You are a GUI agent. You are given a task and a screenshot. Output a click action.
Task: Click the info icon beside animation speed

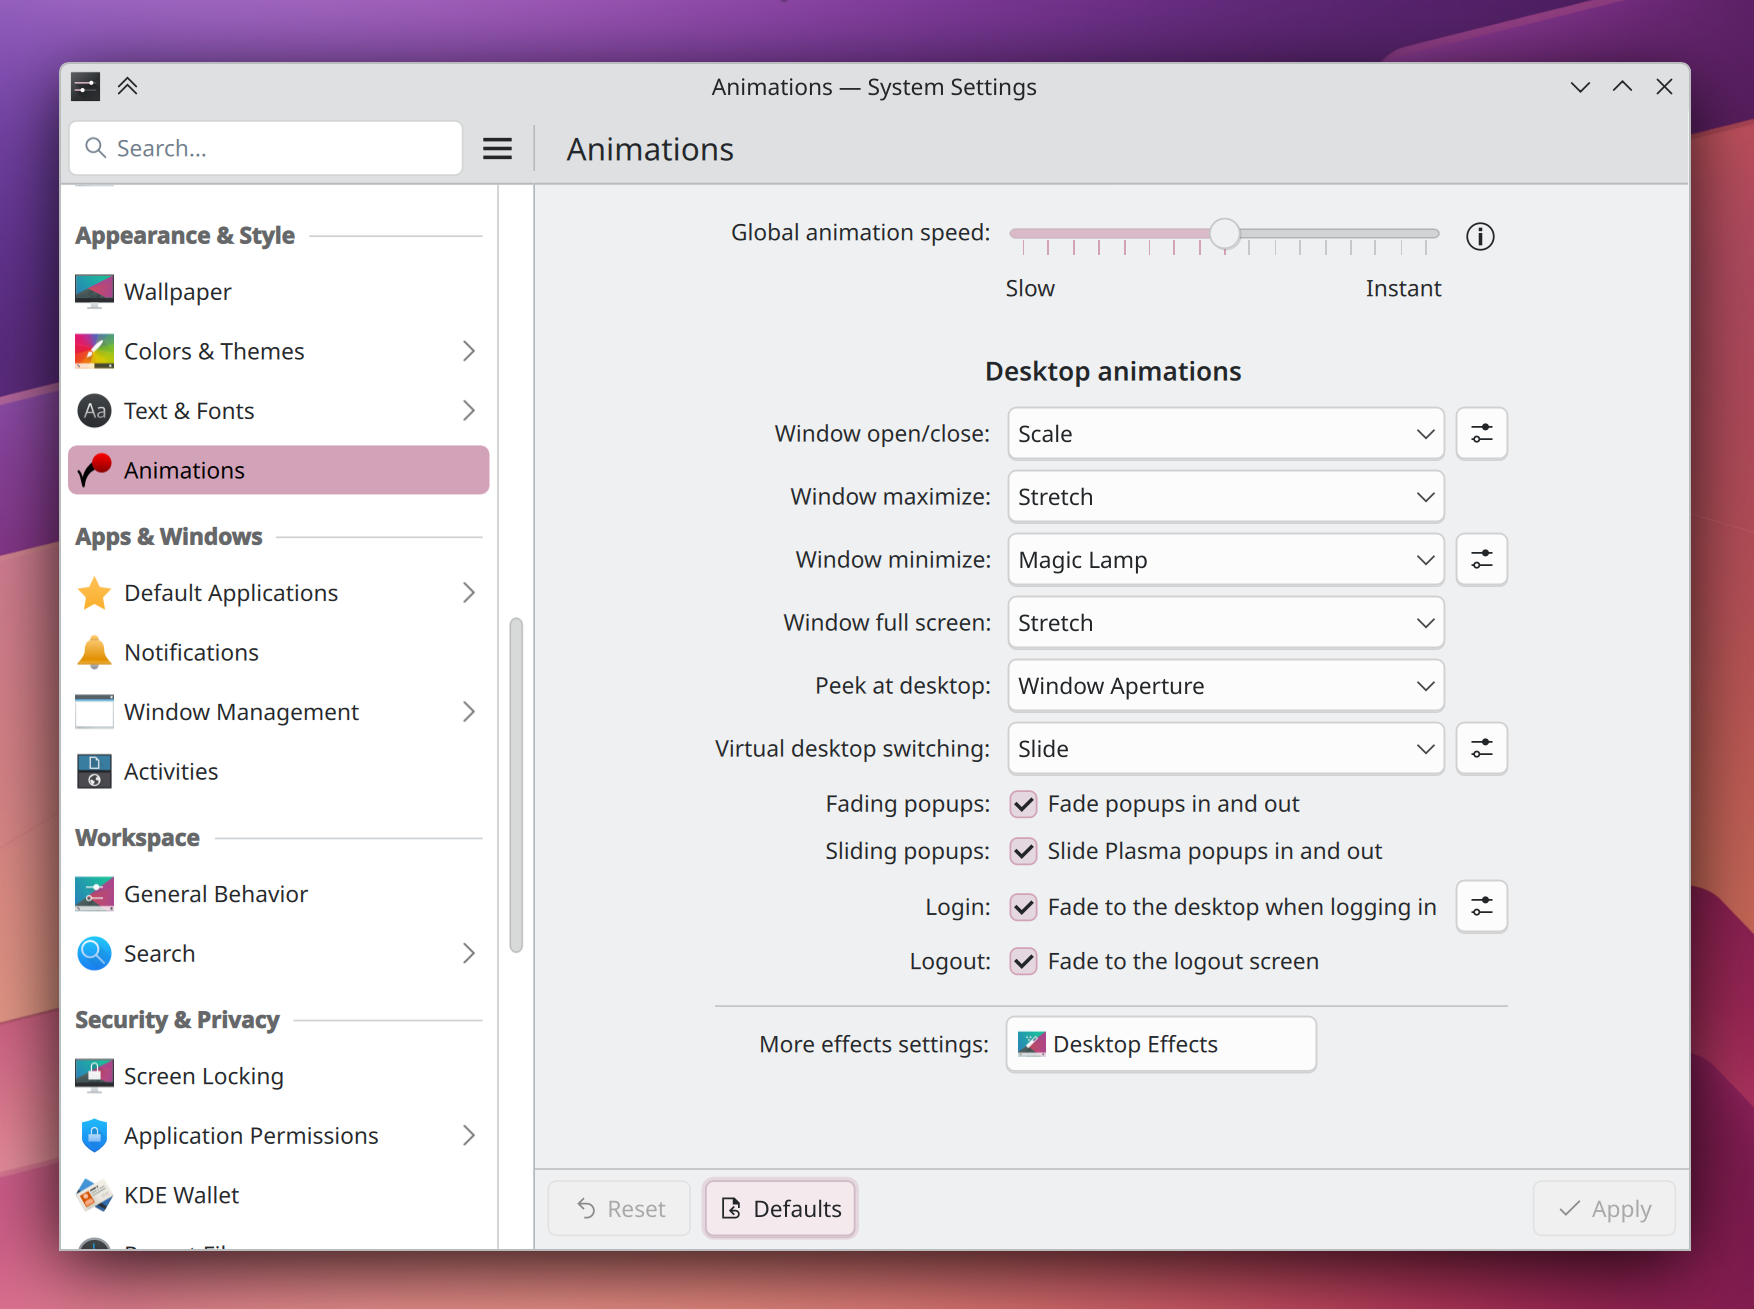coord(1480,237)
